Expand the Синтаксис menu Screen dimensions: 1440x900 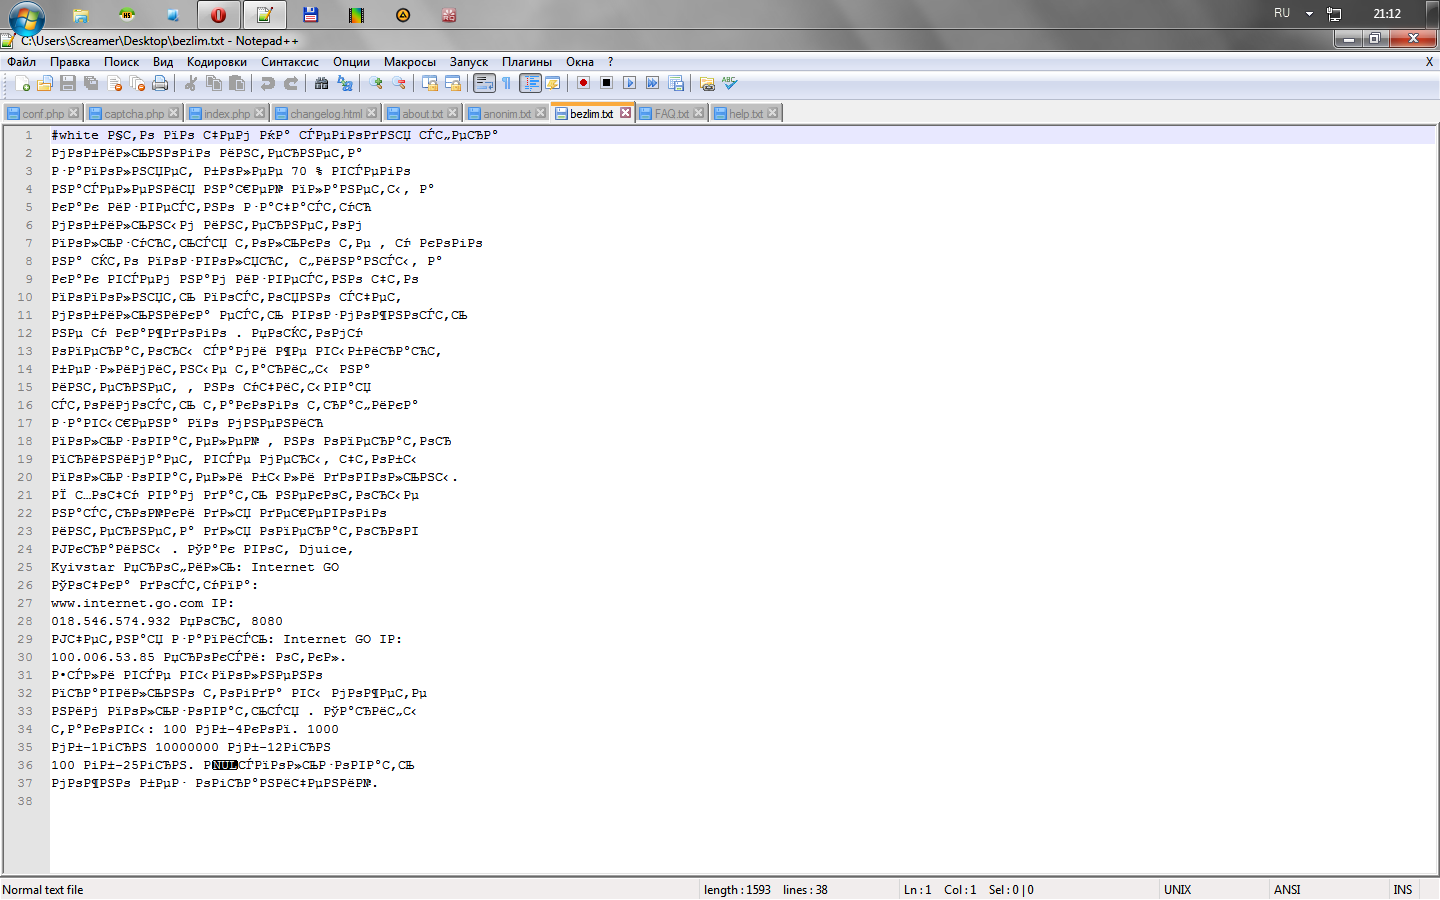(290, 62)
